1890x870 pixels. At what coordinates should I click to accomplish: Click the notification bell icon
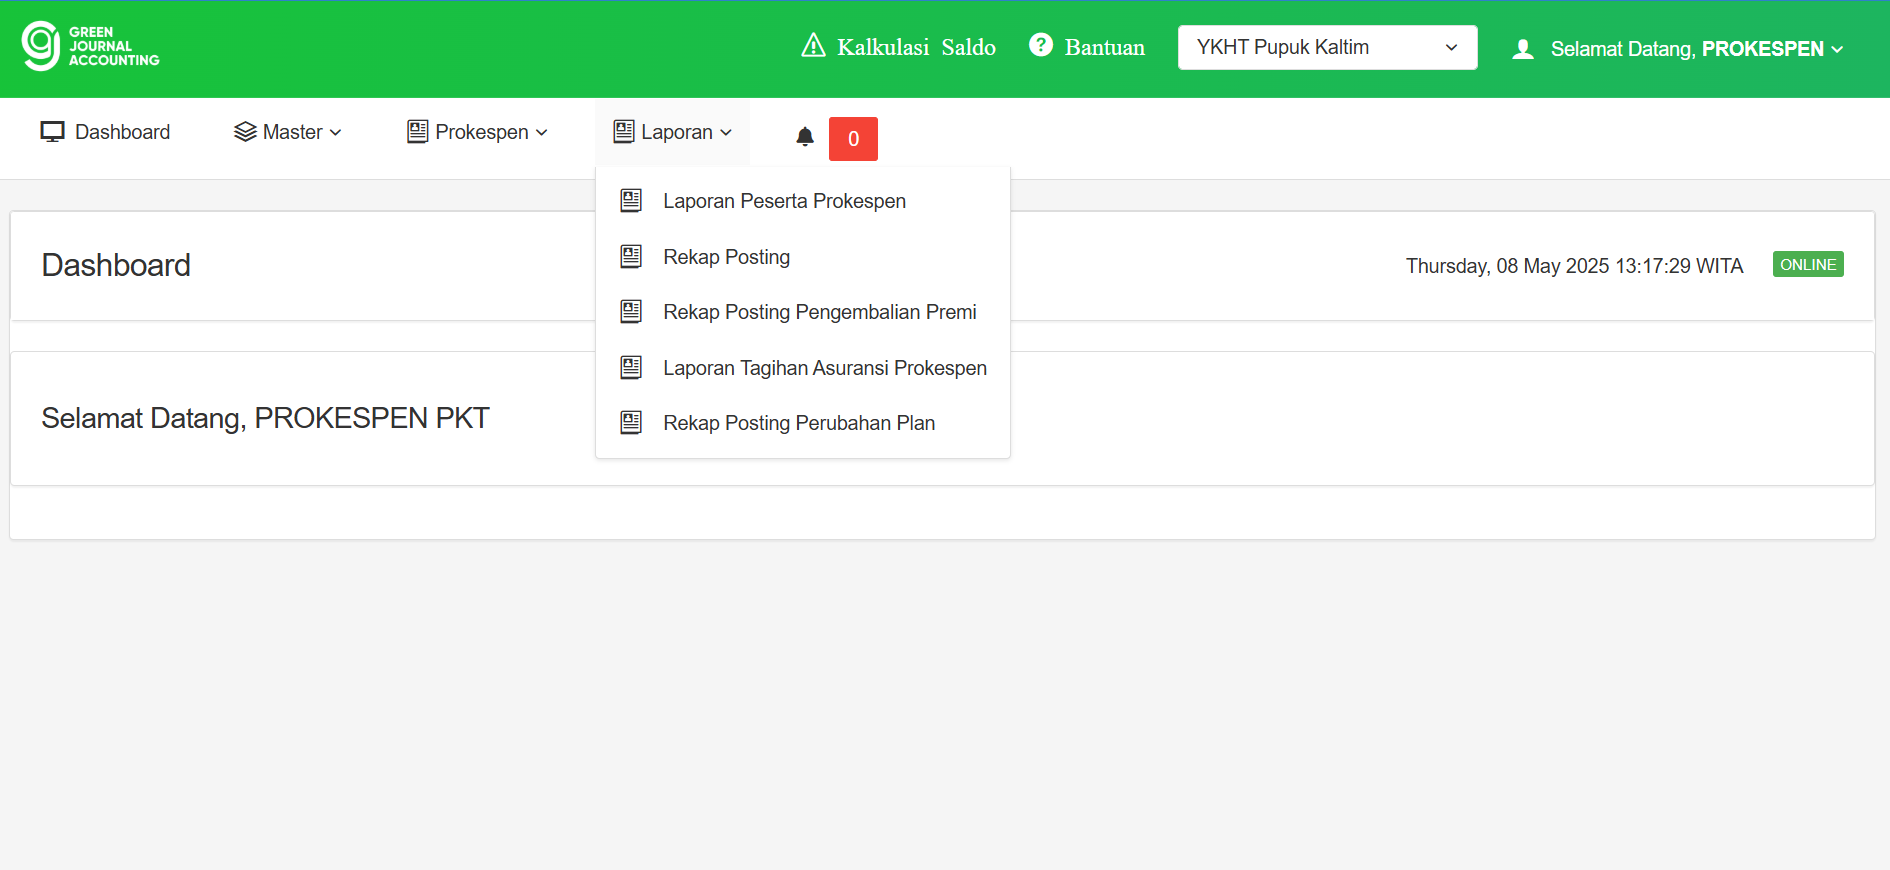[x=805, y=137]
